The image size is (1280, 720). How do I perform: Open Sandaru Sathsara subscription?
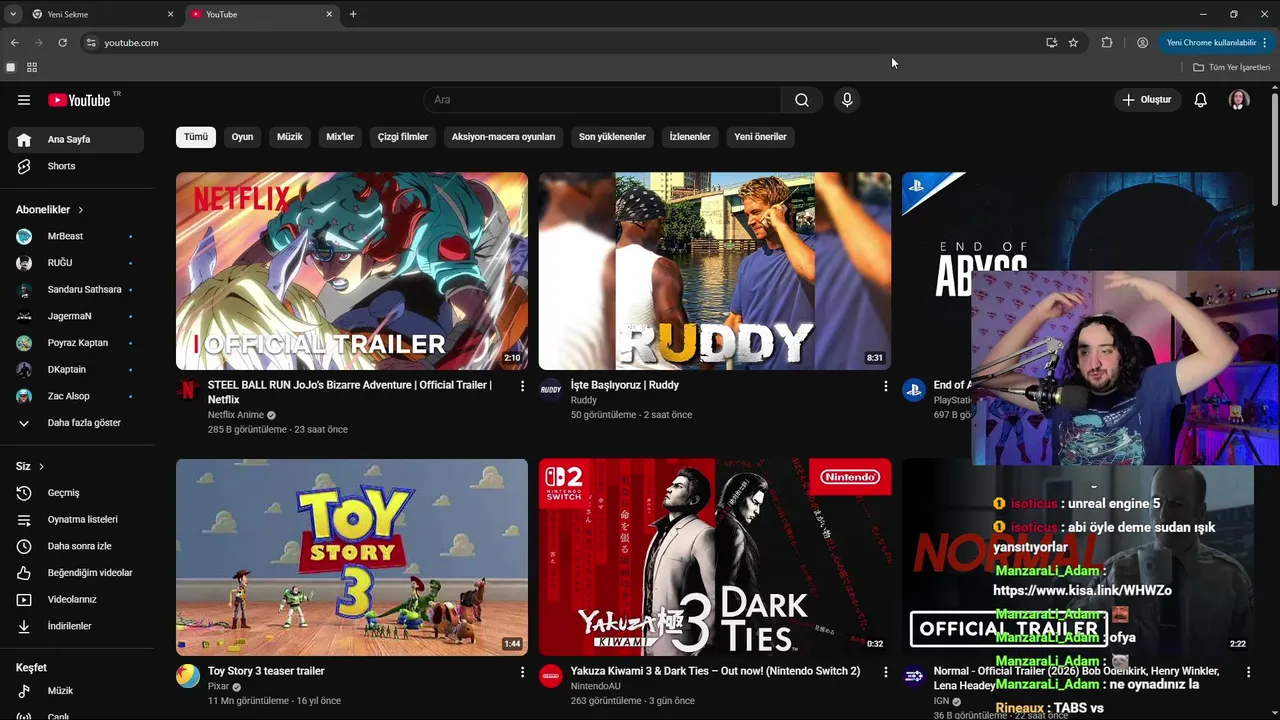tap(76, 289)
